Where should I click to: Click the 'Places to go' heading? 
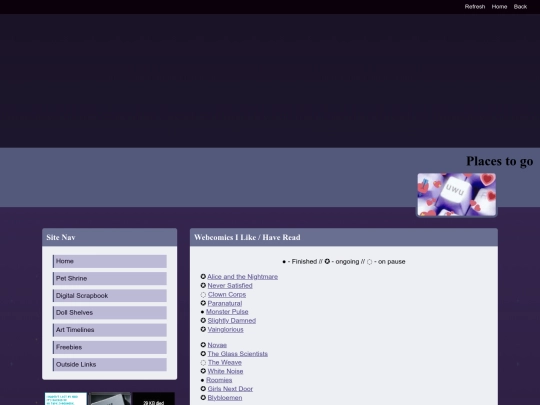tap(500, 161)
